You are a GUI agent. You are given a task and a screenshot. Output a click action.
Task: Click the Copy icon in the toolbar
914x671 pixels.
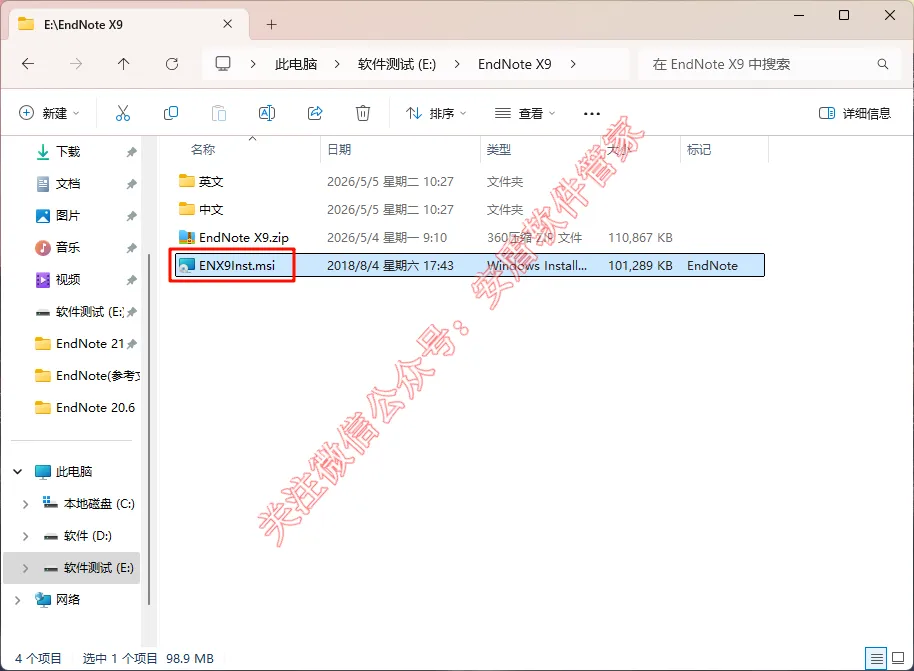click(x=171, y=113)
